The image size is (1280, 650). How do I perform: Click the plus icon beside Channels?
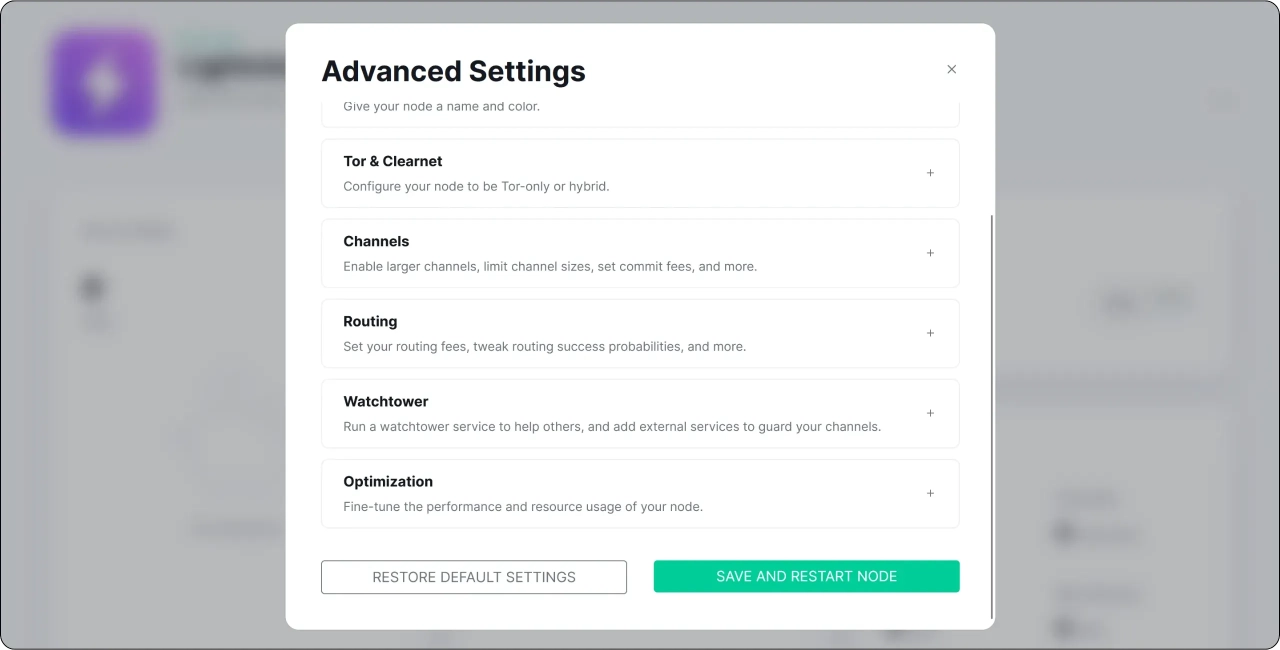click(930, 253)
